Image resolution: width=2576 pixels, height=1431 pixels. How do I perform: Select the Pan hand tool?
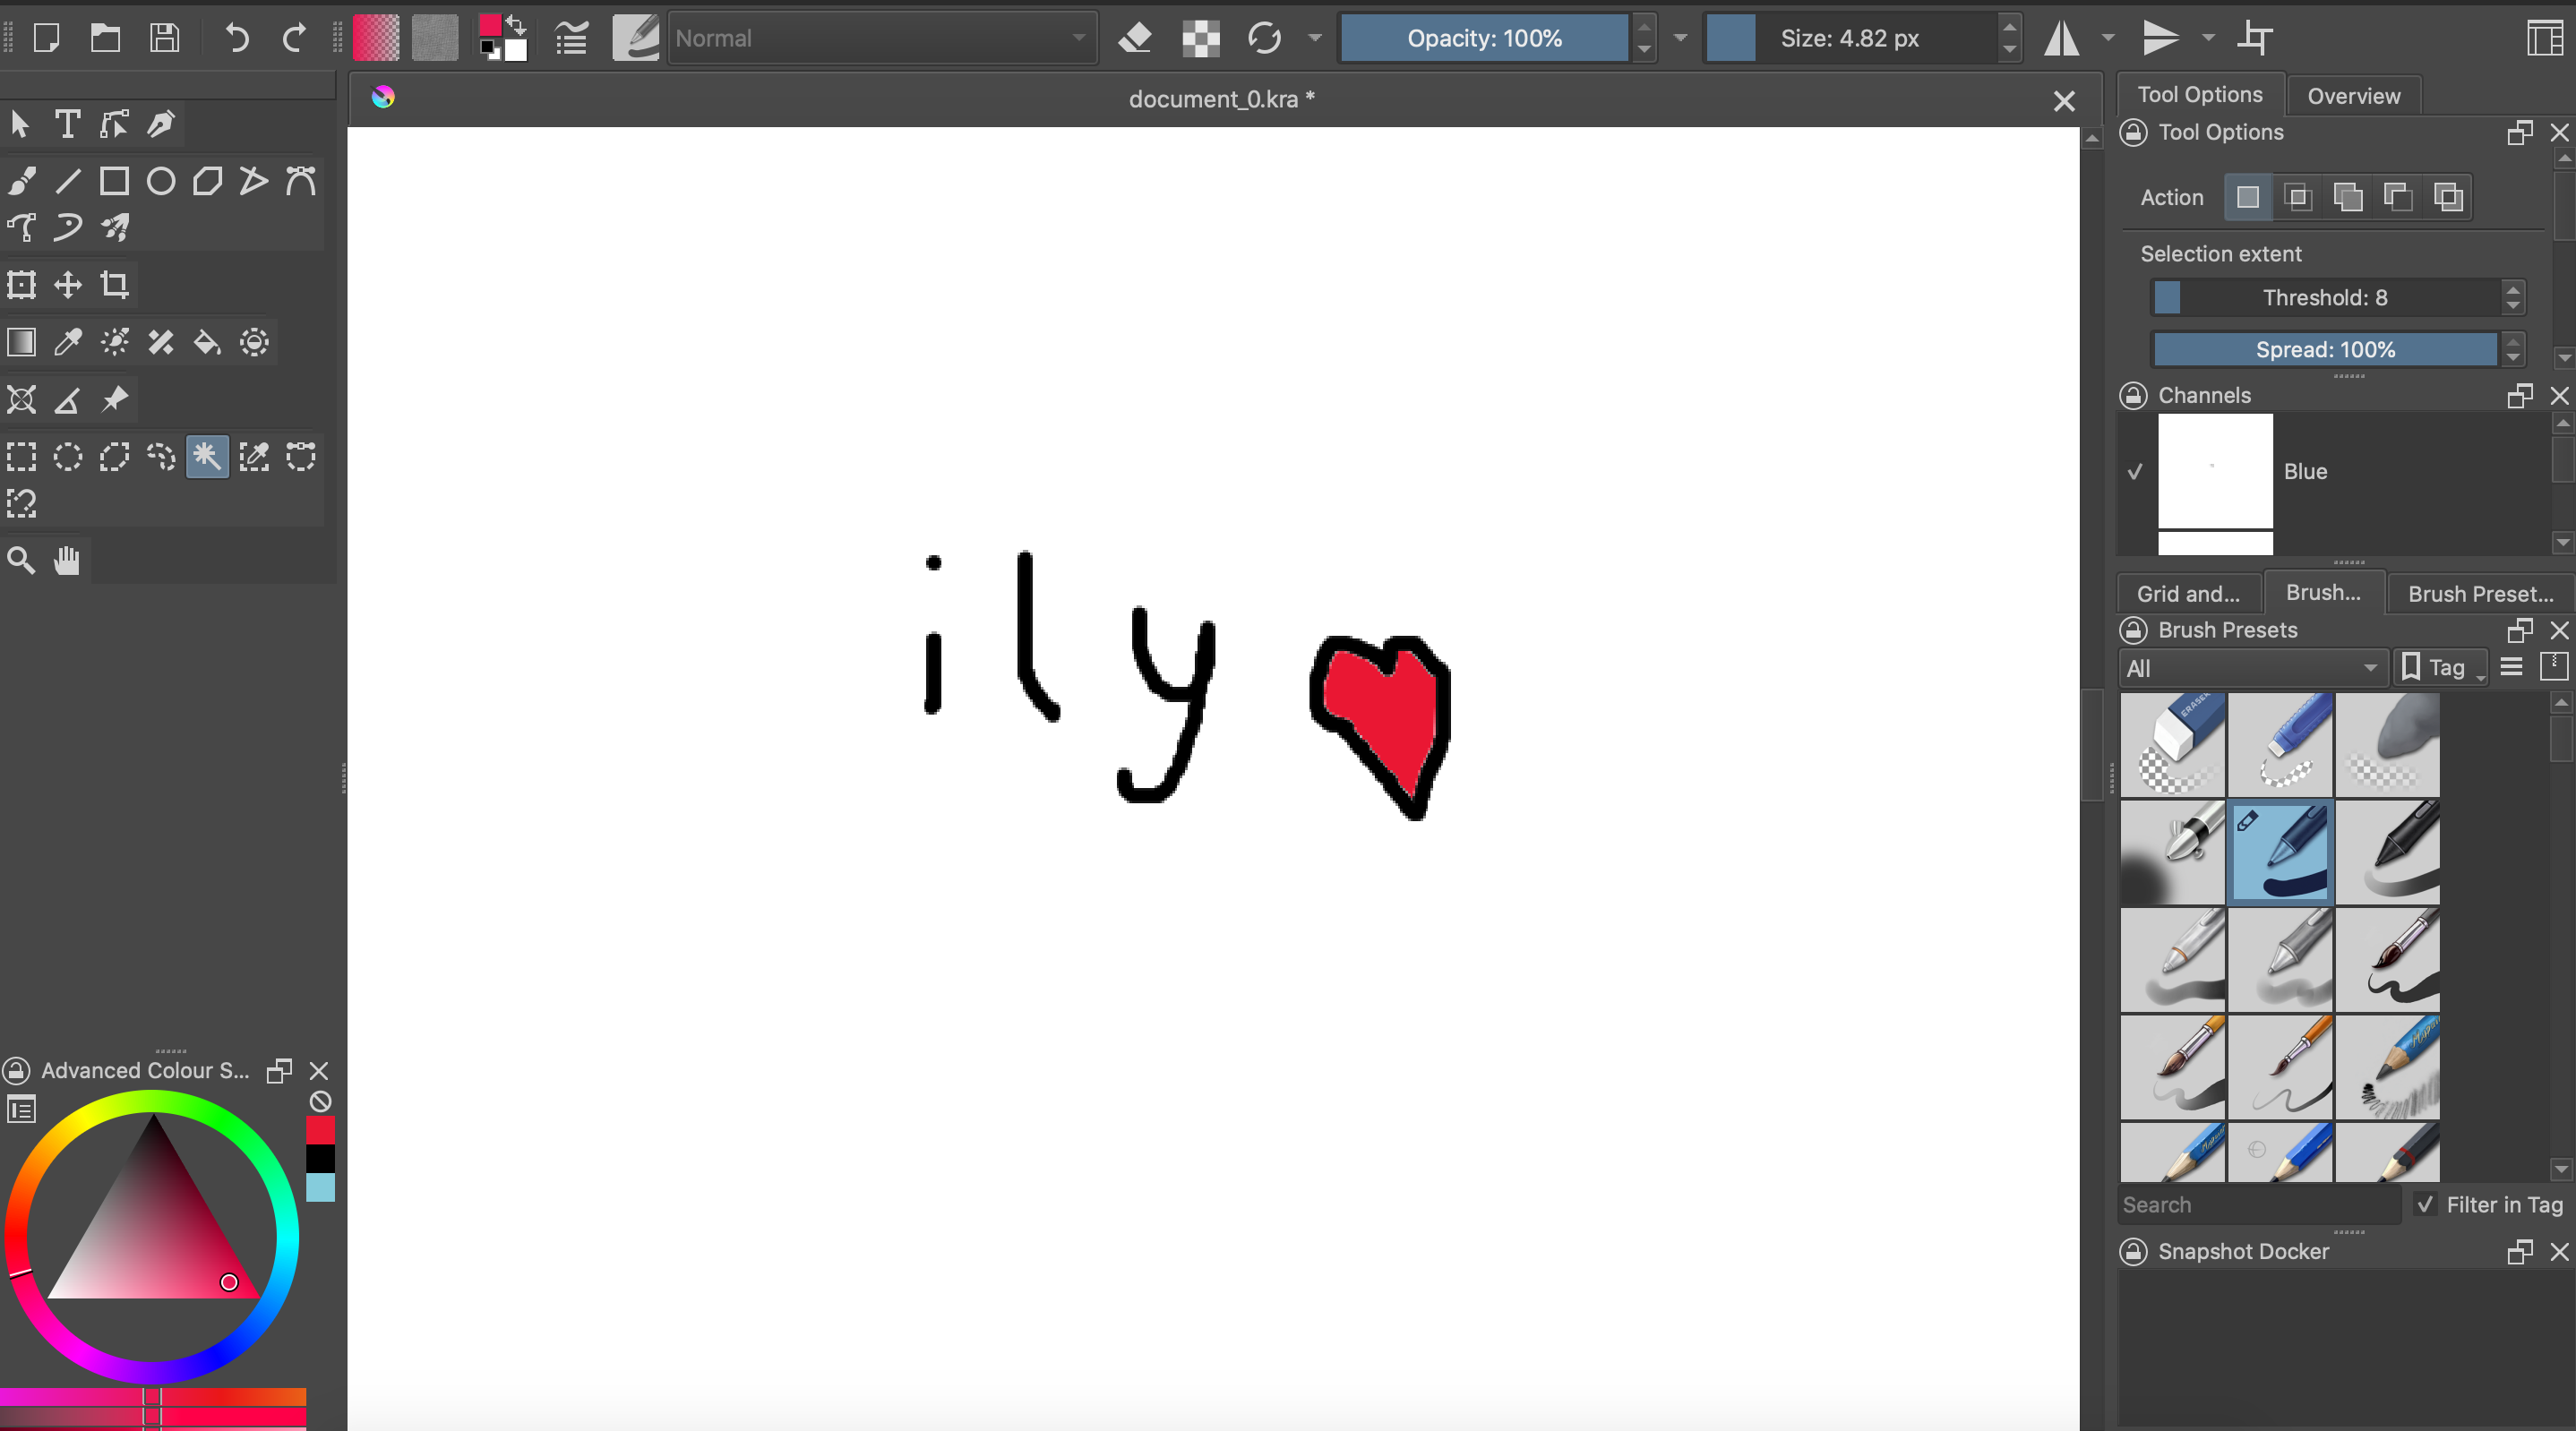(x=67, y=560)
